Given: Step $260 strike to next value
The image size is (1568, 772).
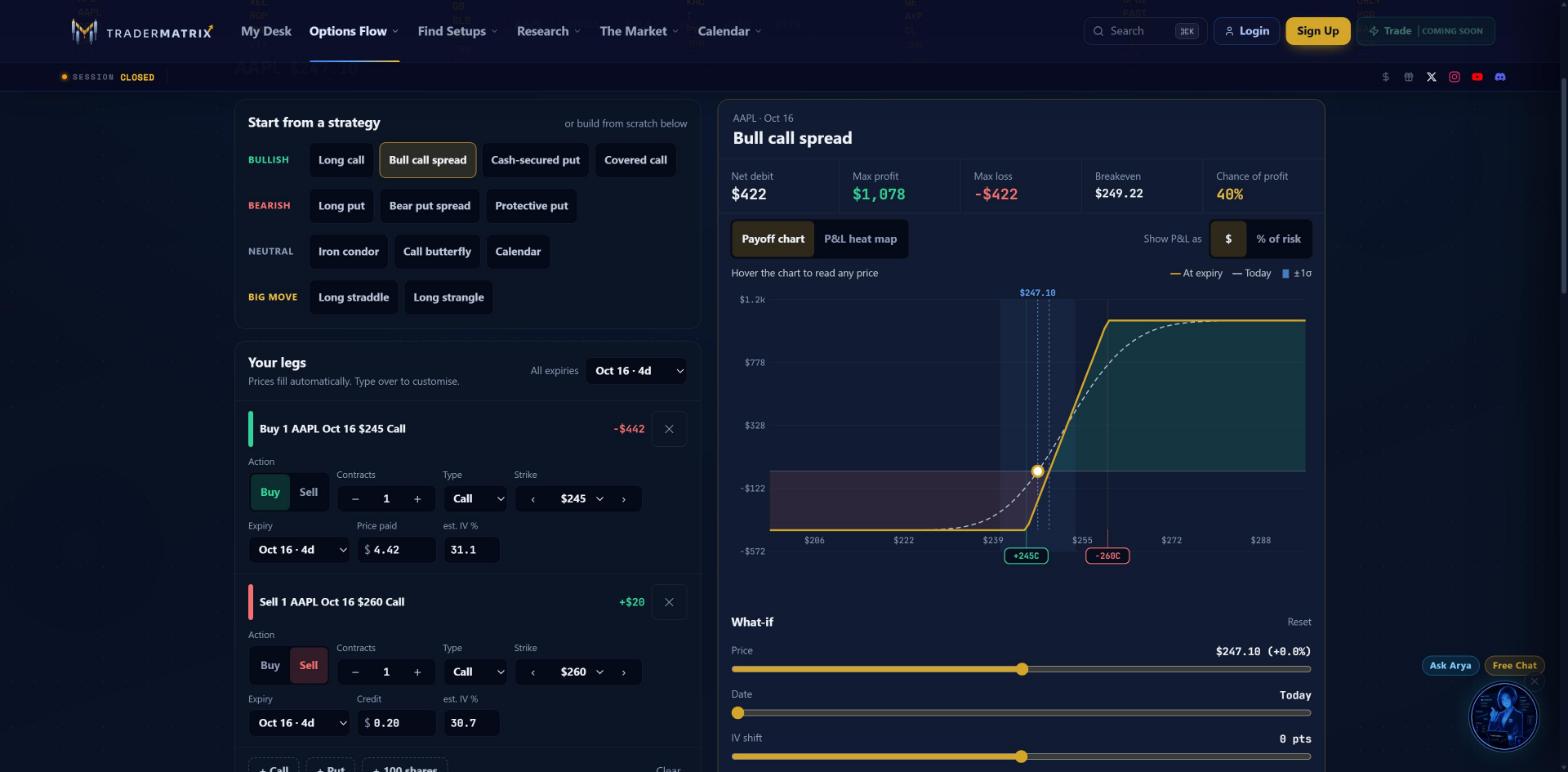Looking at the screenshot, I should click(624, 672).
